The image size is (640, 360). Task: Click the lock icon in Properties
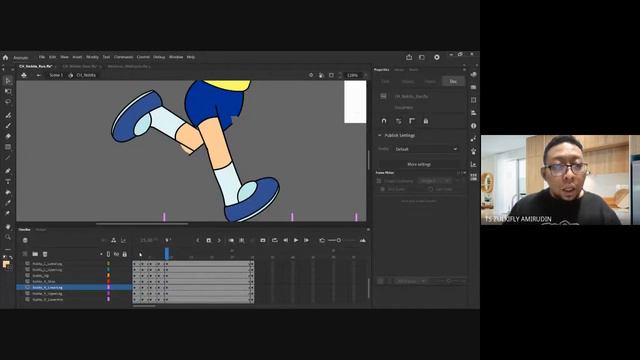[426, 121]
